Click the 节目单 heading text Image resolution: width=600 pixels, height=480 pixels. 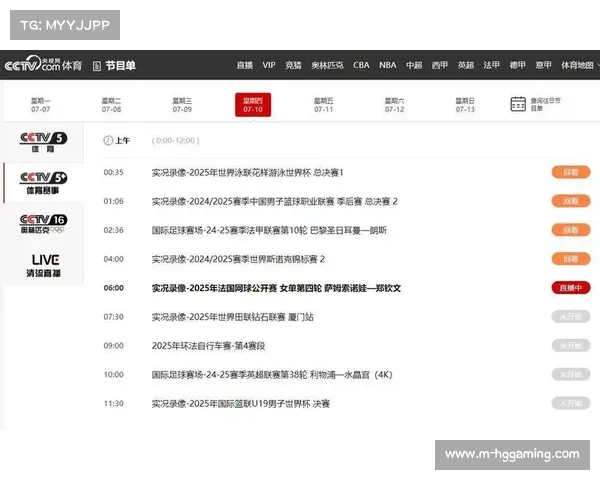pos(121,66)
